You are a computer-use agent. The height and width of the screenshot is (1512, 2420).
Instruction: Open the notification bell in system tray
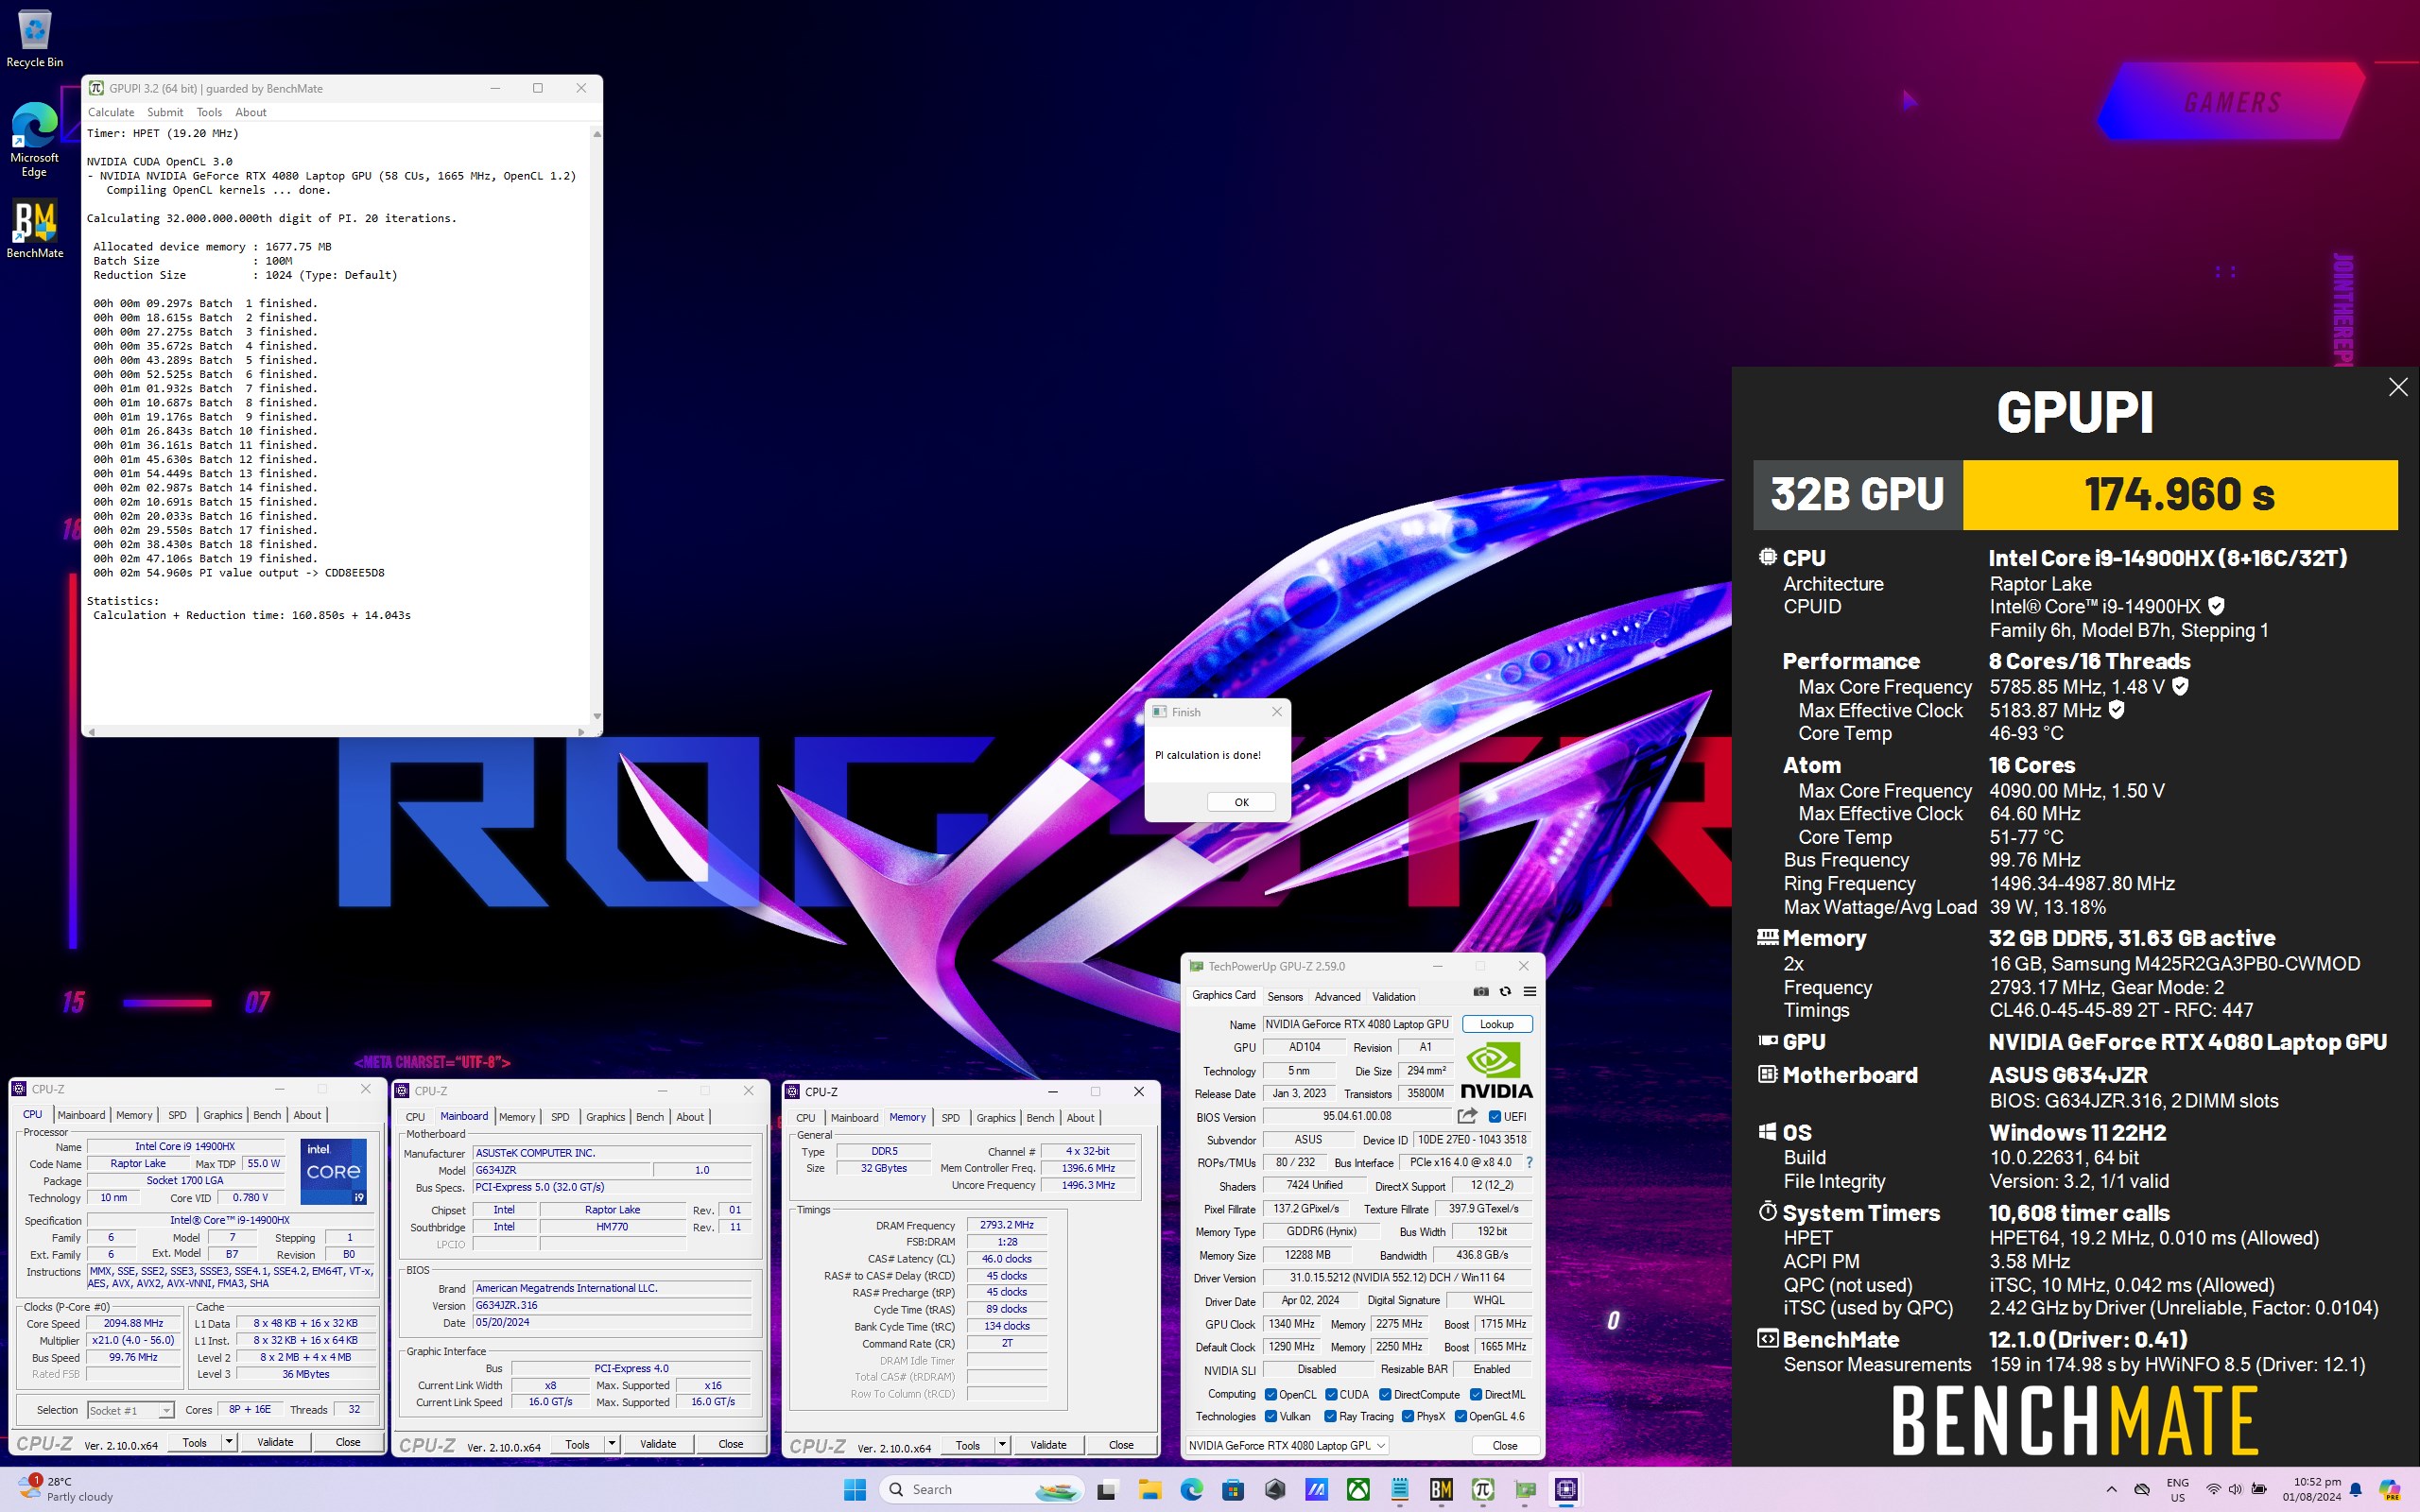pyautogui.click(x=2355, y=1489)
